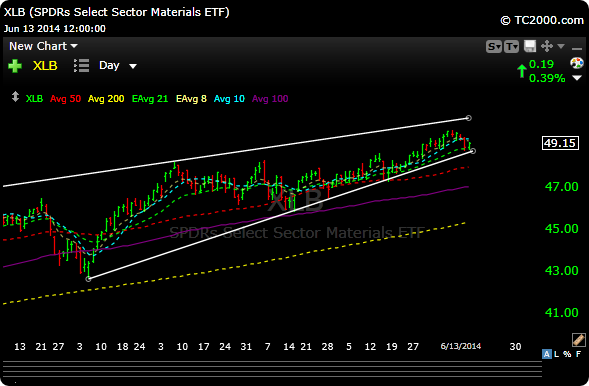Viewport: 589px width, 386px height.
Task: Open the New Chart dropdown menu
Action: 43,46
